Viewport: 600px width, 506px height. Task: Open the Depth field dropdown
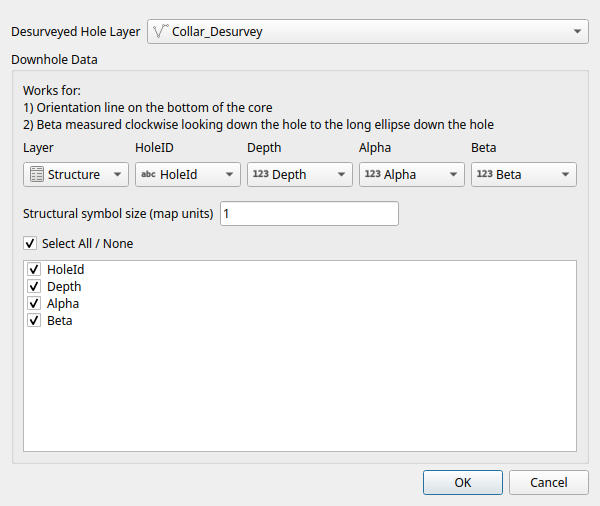coord(300,175)
